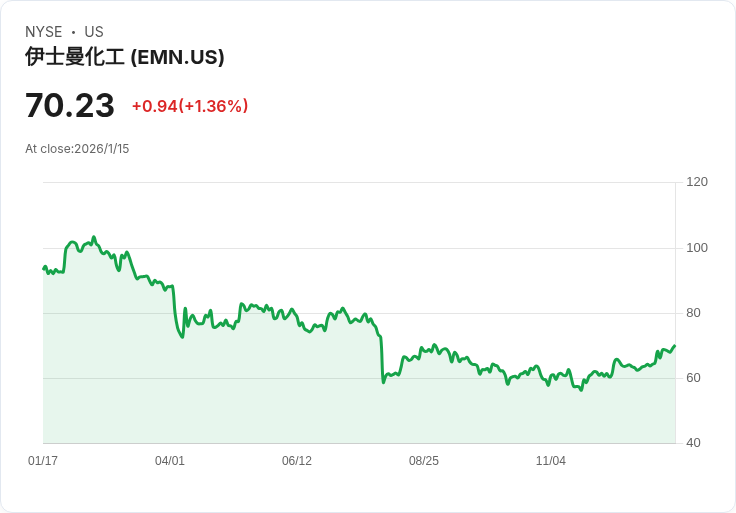Select the 60 y-axis label

tap(693, 378)
